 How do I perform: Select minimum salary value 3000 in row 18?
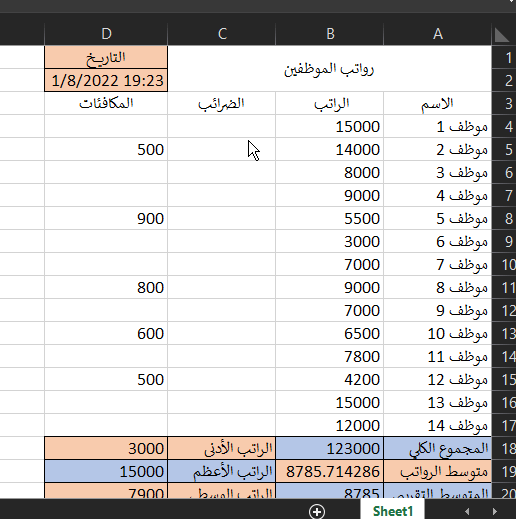(x=106, y=448)
